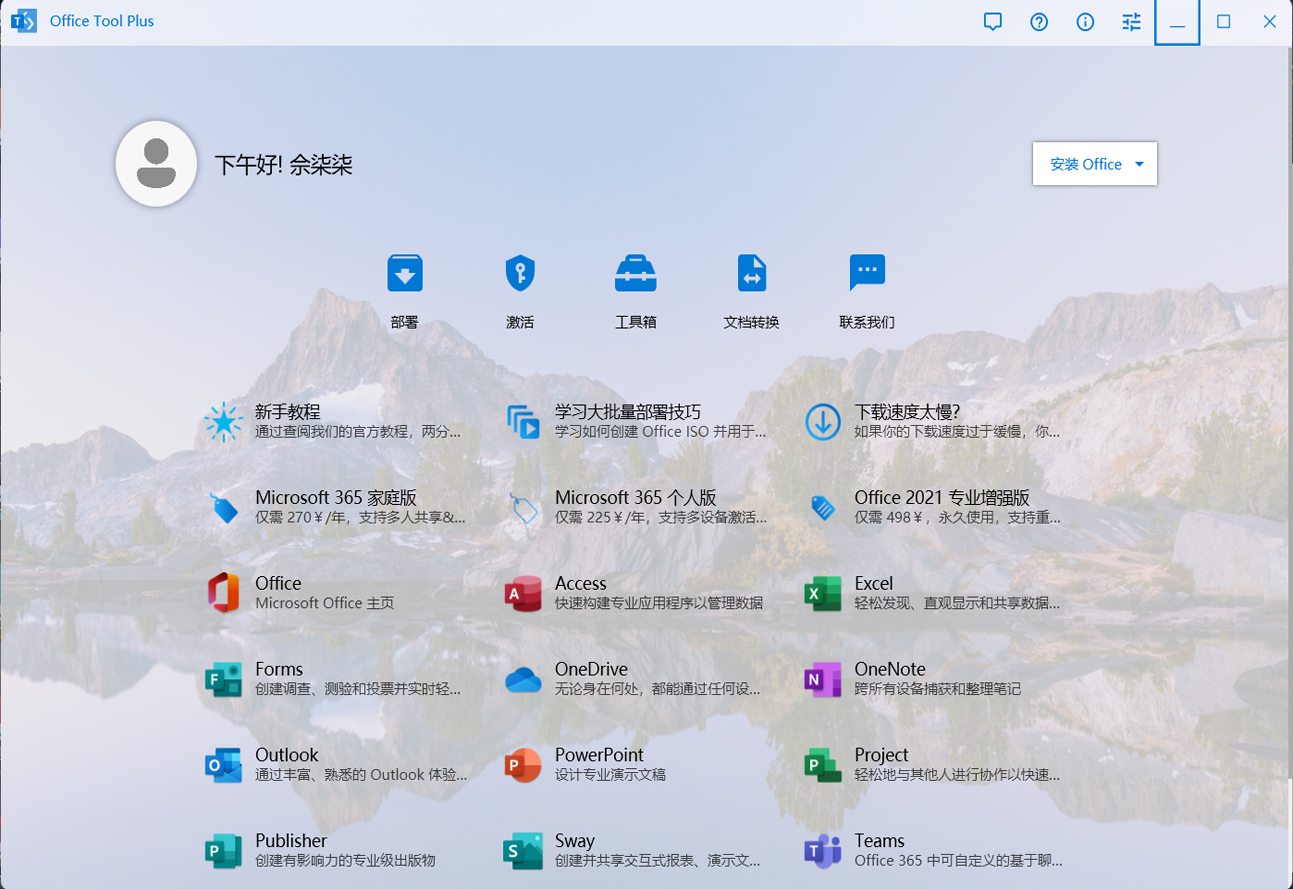Viewport: 1293px width, 889px height.
Task: Click the greeting 下午好! 佘柒柒
Action: coord(283,165)
